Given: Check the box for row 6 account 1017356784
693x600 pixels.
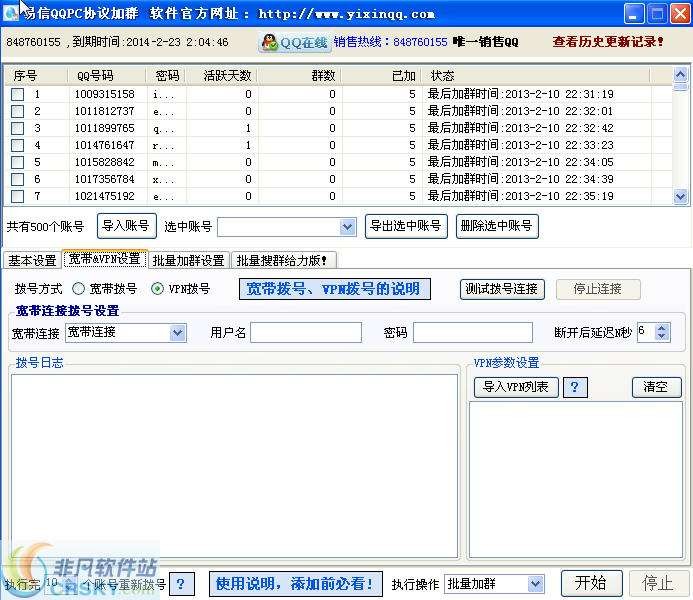Looking at the screenshot, I should point(17,179).
